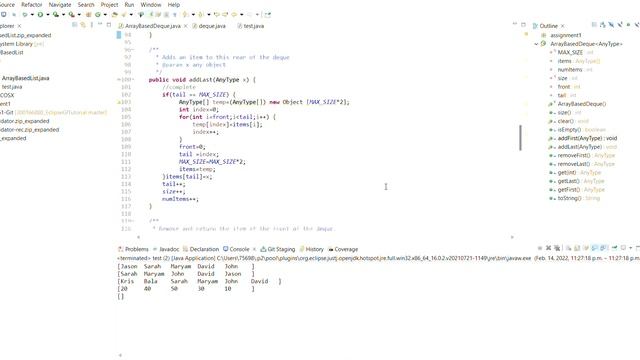Toggle Link with Editor in Package Explorer

(x=83, y=25)
